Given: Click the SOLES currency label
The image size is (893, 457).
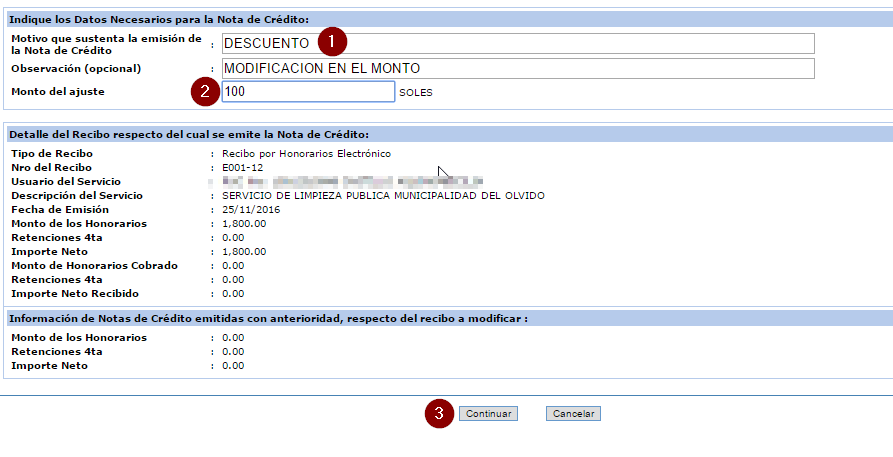Looking at the screenshot, I should coord(416,93).
